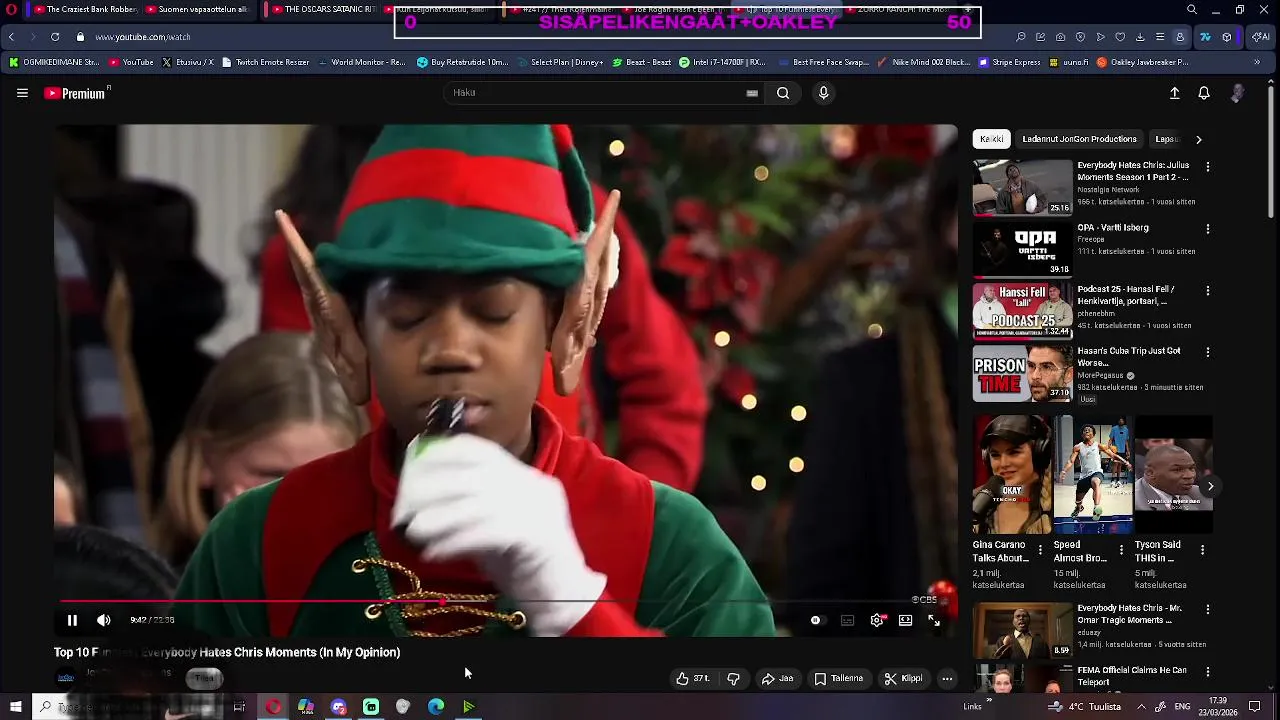Viewport: 1280px width, 720px height.
Task: Open options for OPA - Vartti Isberg
Action: (x=1208, y=229)
